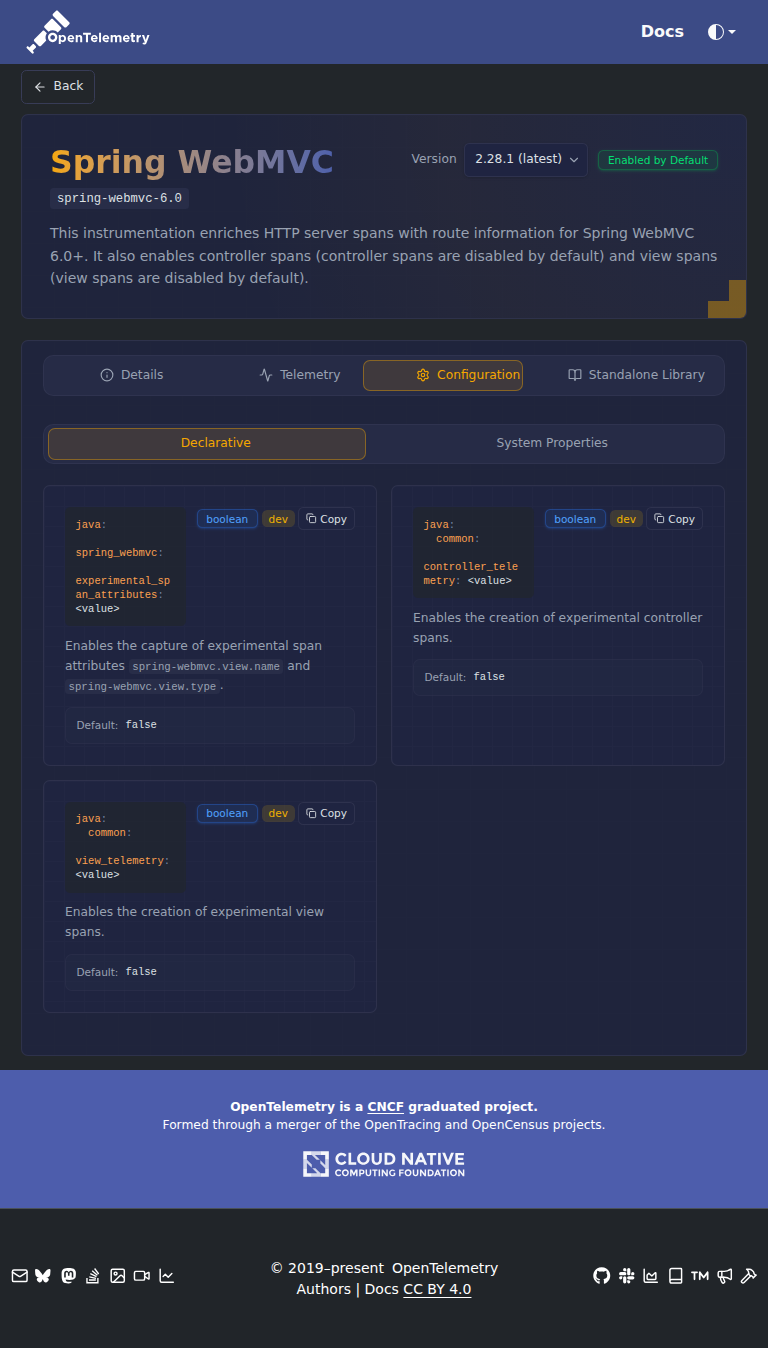Open the Stack Overflow icon in footer

point(93,1276)
